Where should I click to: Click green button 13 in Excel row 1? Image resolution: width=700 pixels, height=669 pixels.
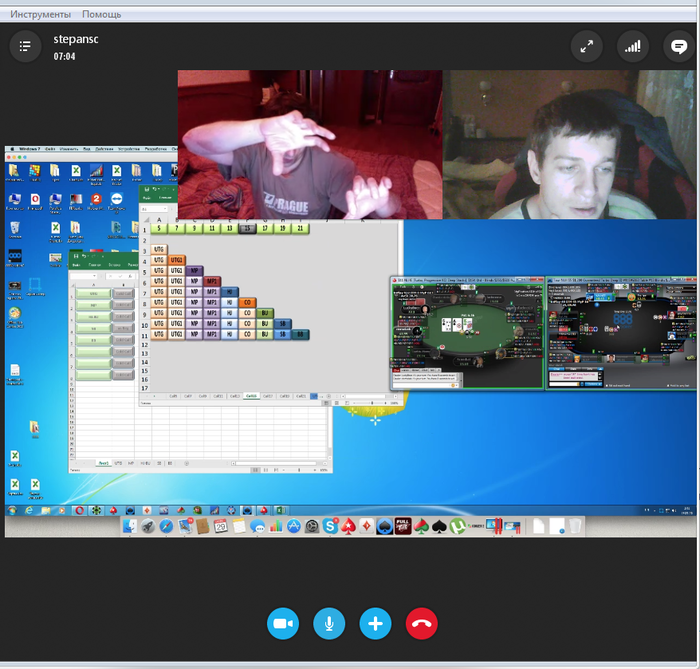pyautogui.click(x=229, y=229)
